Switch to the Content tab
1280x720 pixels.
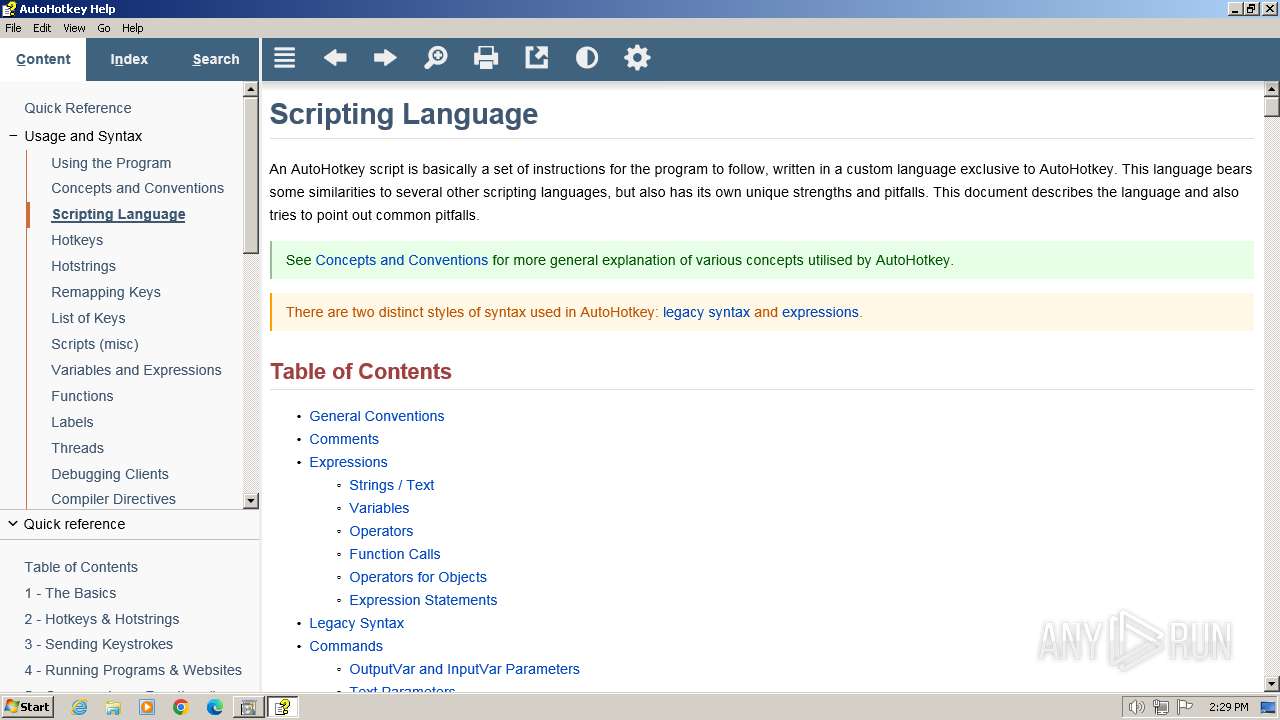[43, 59]
